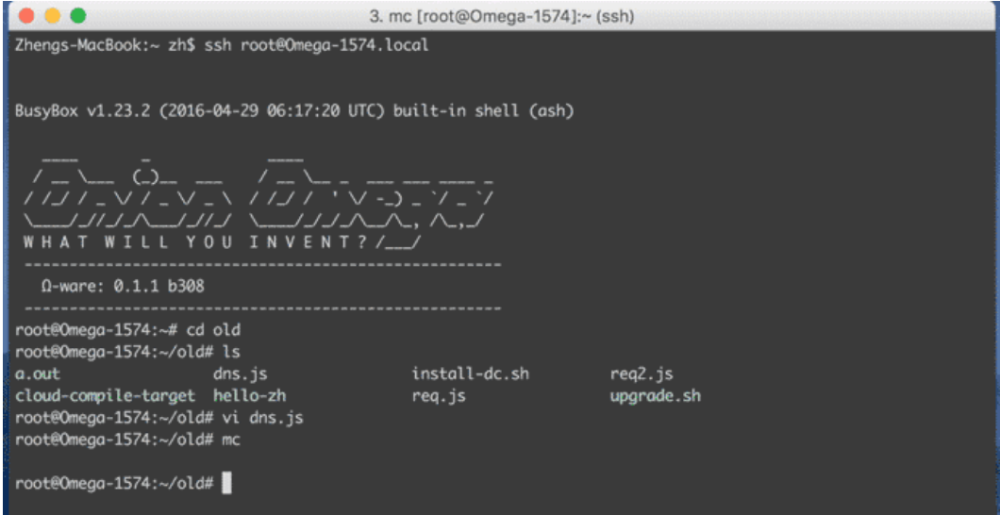Click the ssh root@Omega-1574.local command text
Screen dimensions: 1000x515
pyautogui.click(x=317, y=47)
